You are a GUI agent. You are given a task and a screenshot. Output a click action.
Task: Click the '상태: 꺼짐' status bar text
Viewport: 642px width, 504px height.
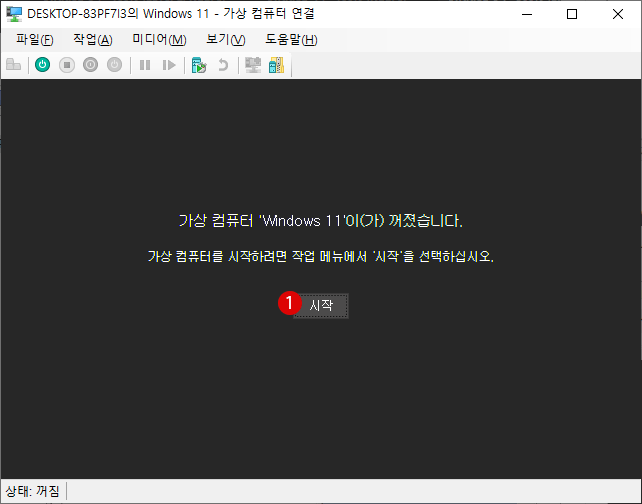pos(32,490)
